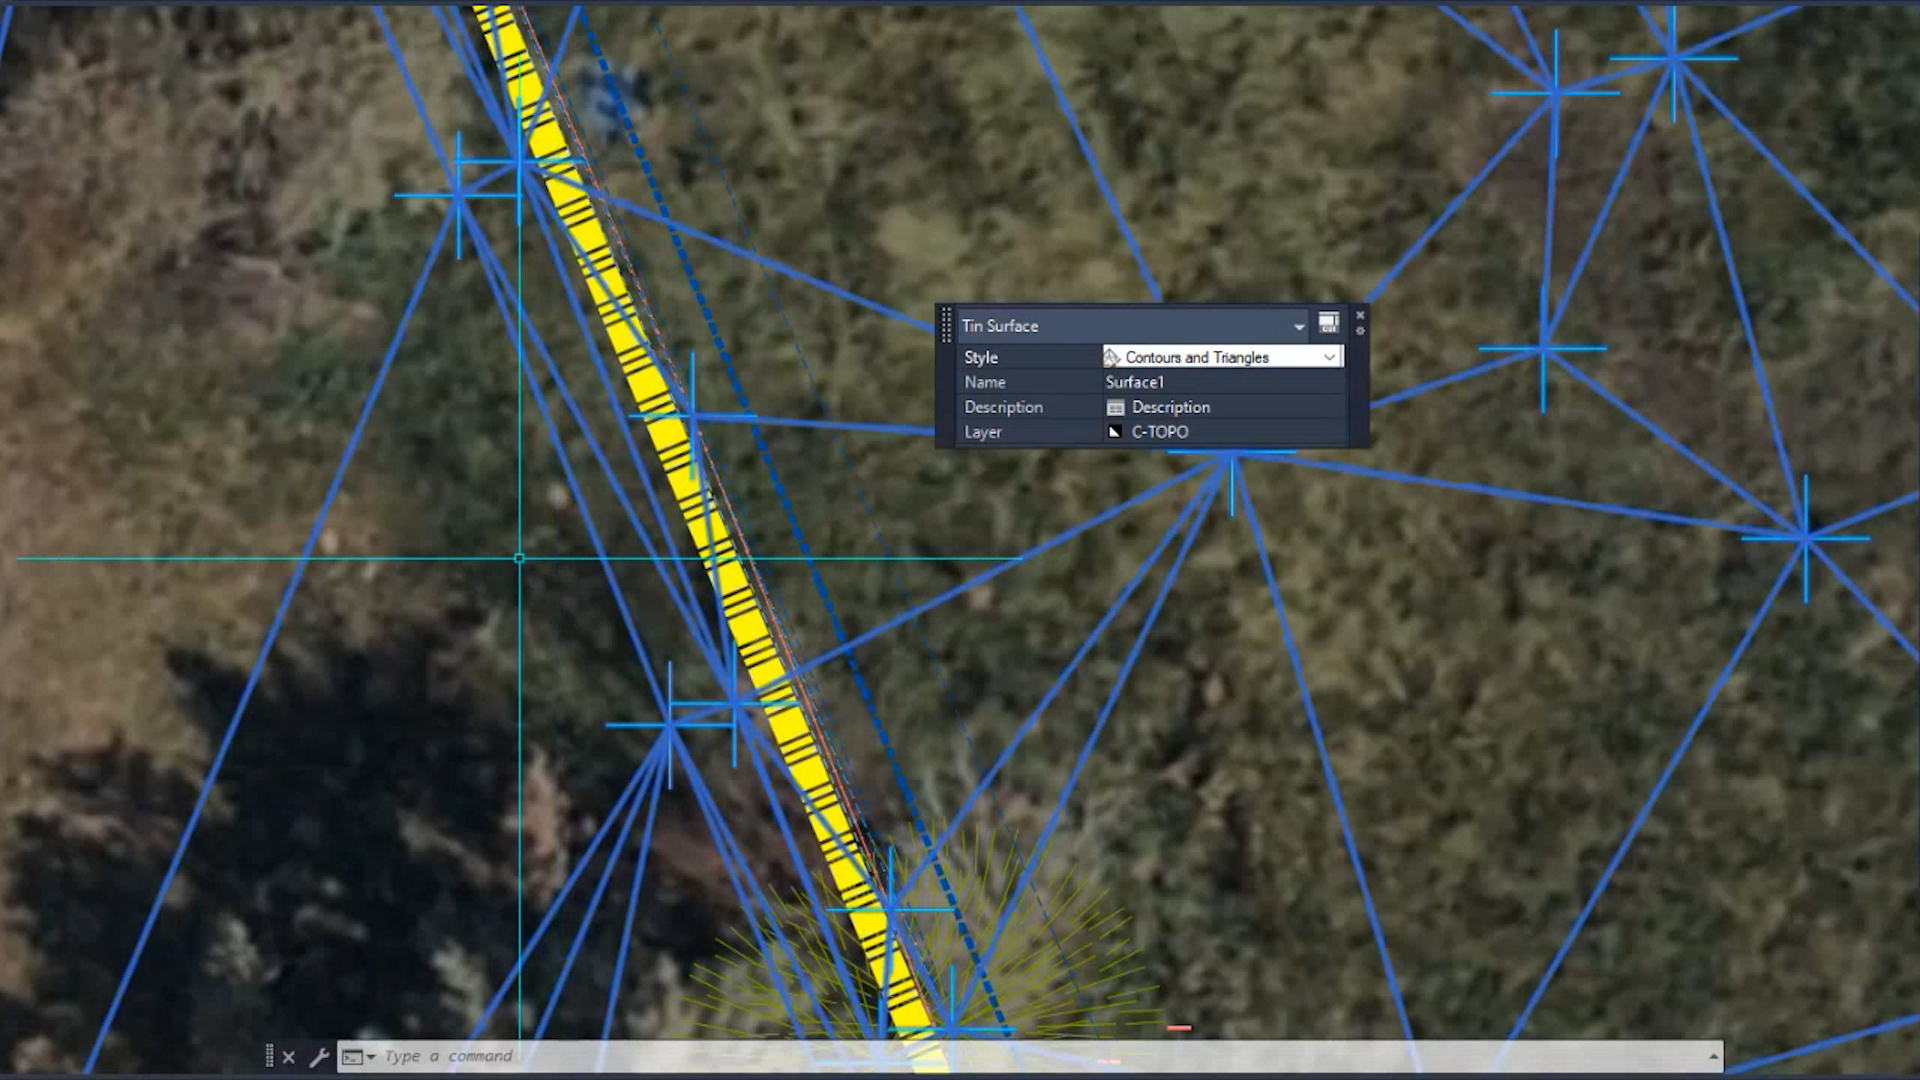Click the surface style icon in Style row
Viewport: 1920px width, 1080px height.
tap(1112, 357)
